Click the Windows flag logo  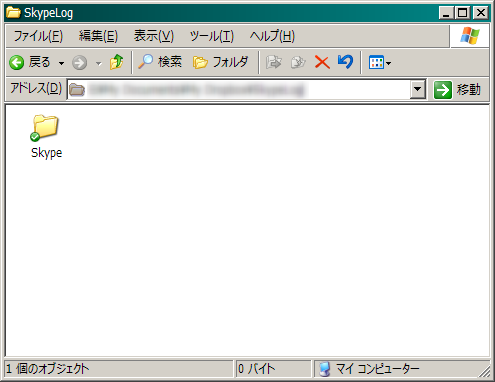470,35
